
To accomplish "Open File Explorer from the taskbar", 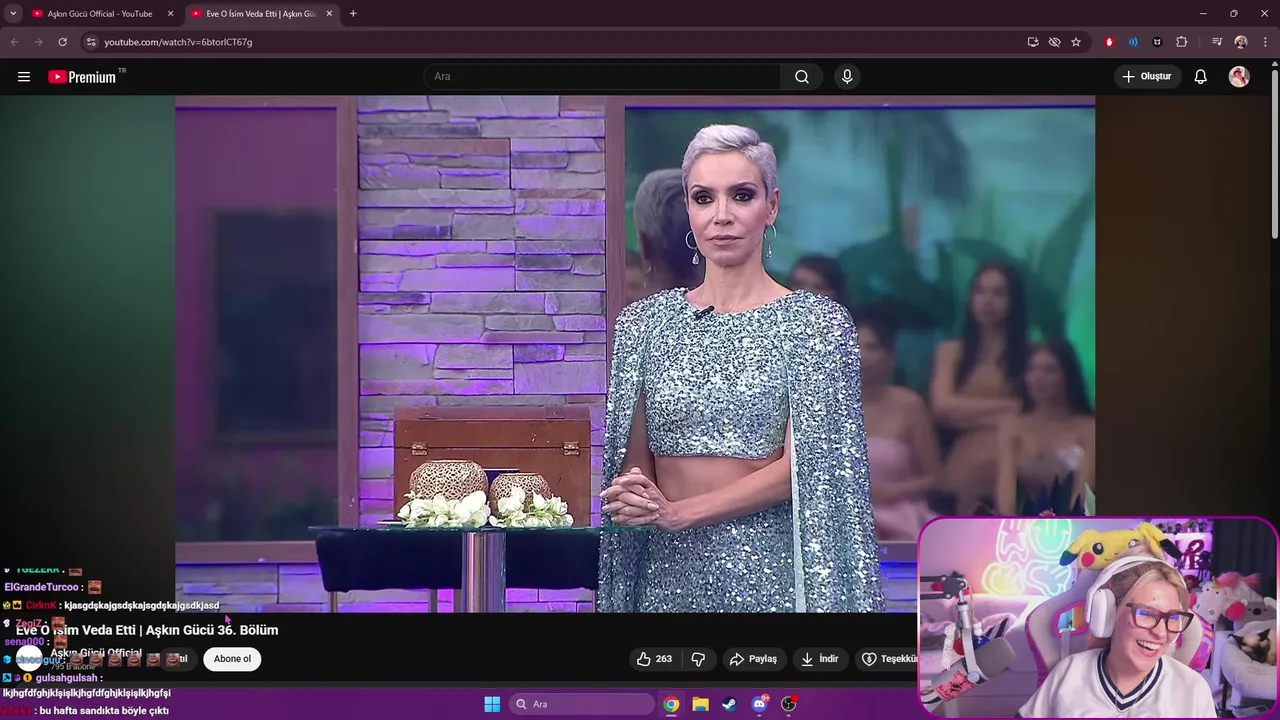I will click(x=701, y=704).
